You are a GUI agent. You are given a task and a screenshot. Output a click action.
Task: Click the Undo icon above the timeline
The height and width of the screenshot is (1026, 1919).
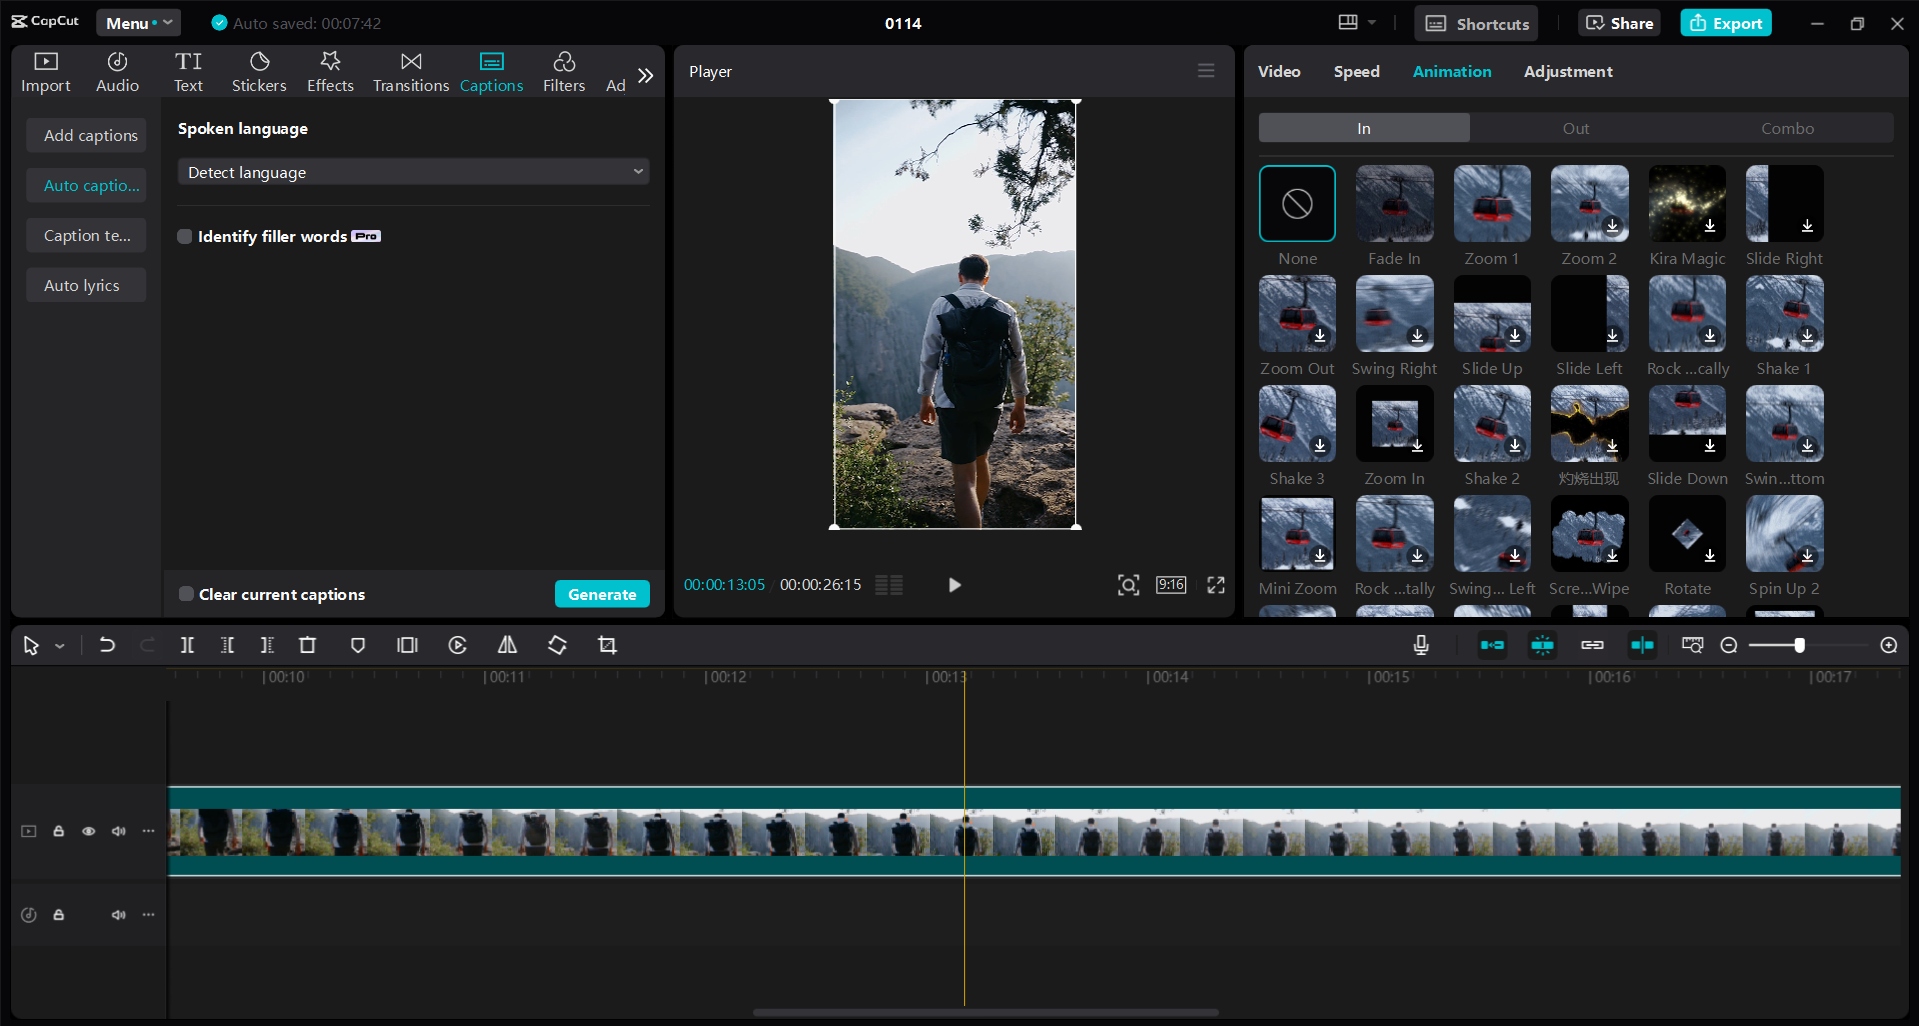click(107, 645)
